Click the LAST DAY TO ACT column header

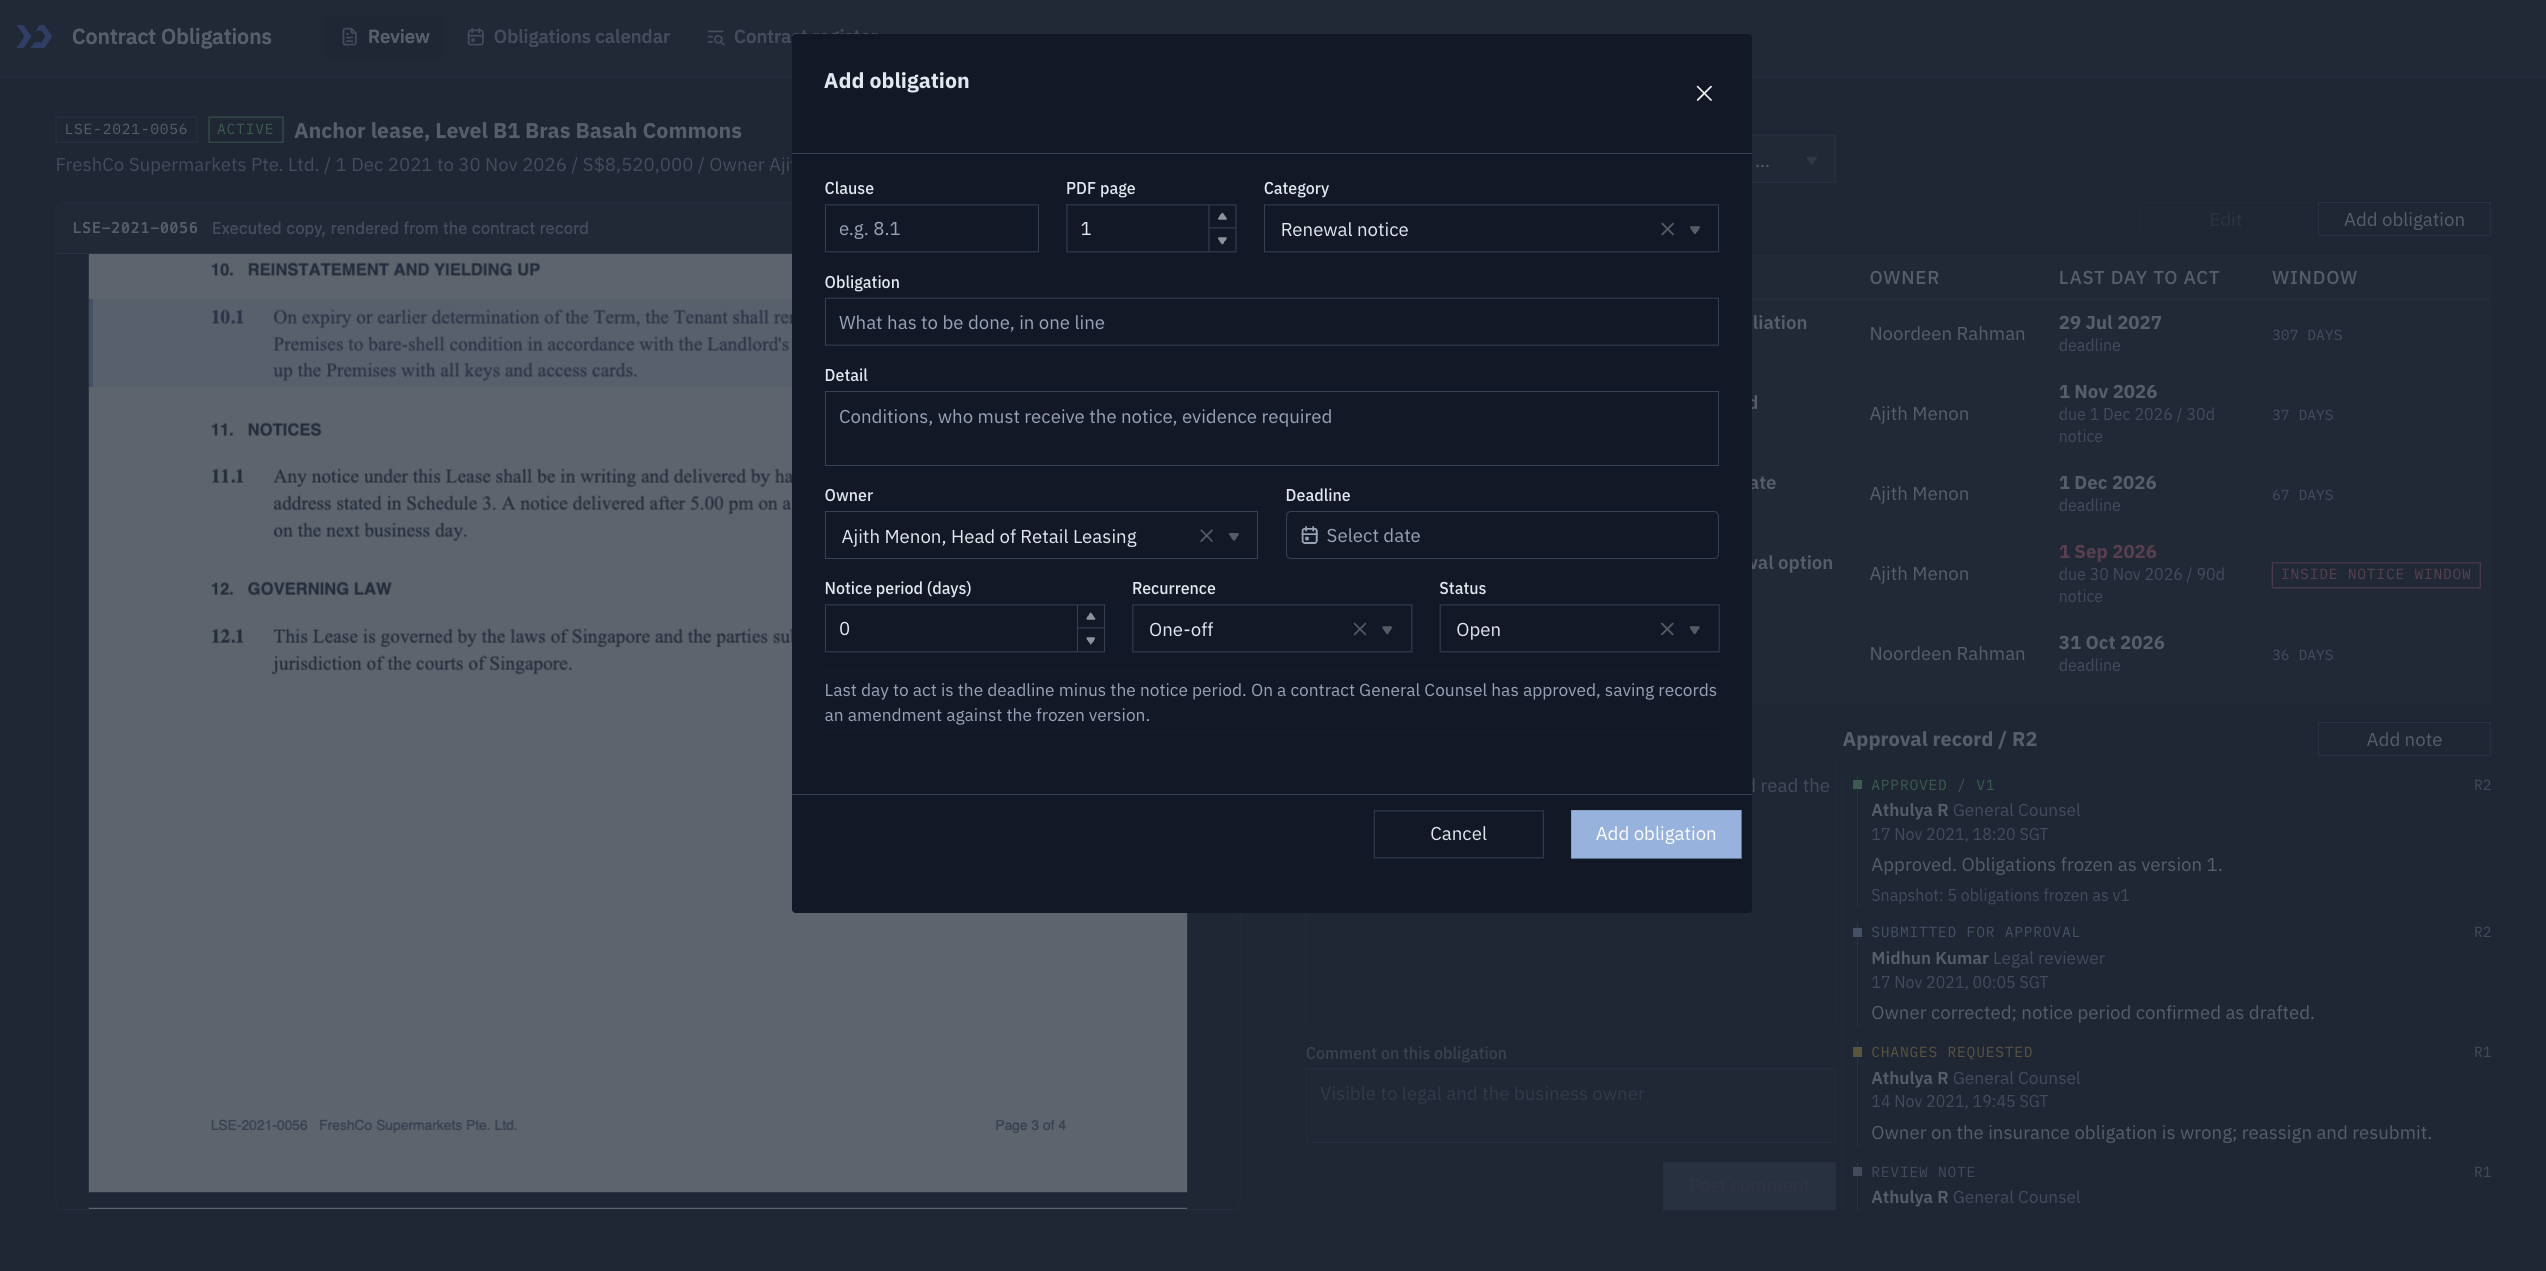pos(2138,277)
